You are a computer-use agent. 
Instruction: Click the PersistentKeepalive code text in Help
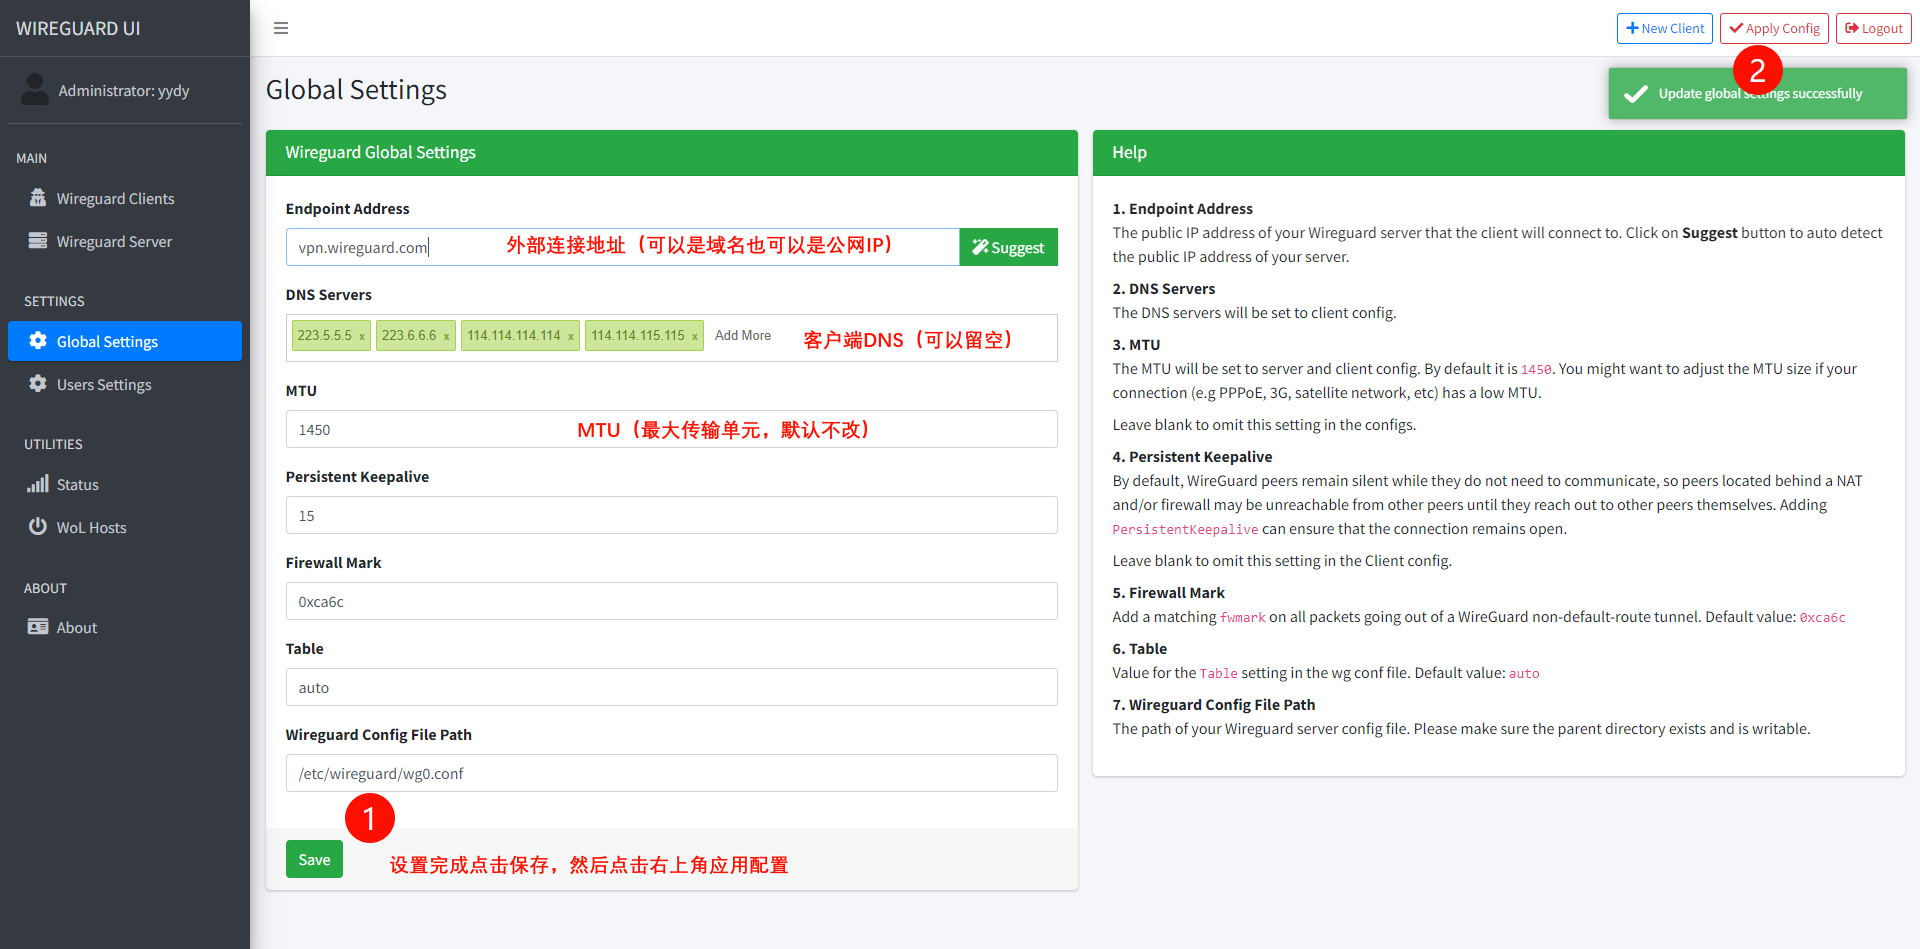click(1185, 529)
